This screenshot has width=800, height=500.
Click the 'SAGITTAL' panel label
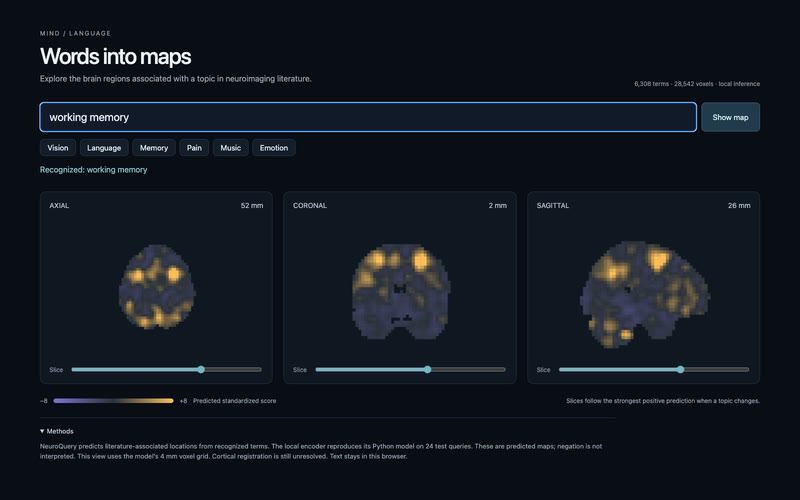tap(553, 206)
